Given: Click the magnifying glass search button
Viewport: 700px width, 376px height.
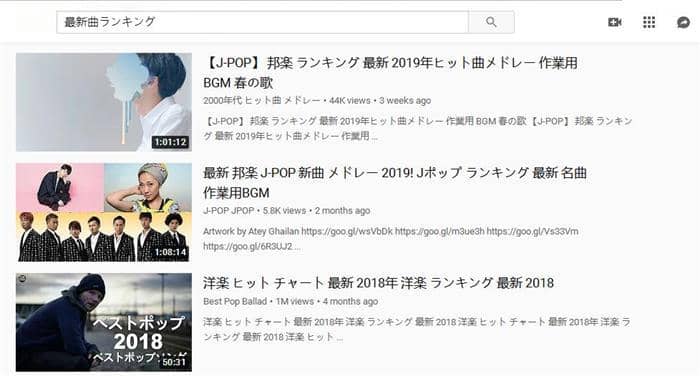Looking at the screenshot, I should pyautogui.click(x=491, y=22).
